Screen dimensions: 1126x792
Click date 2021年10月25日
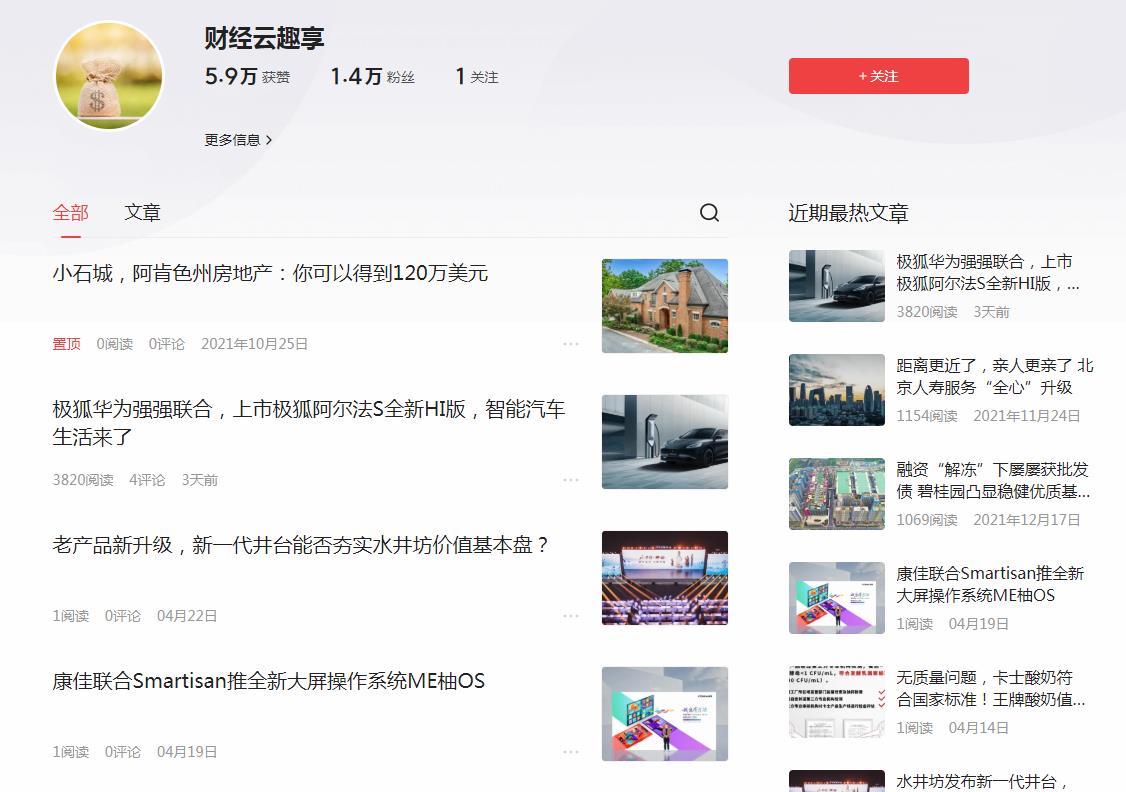[254, 344]
